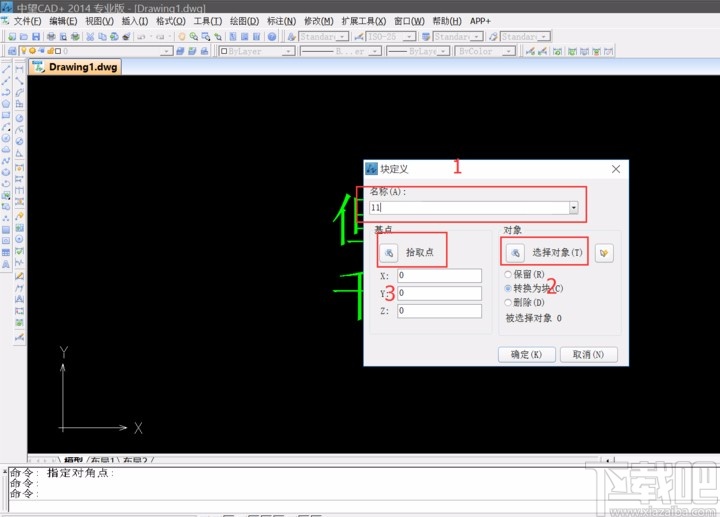Image resolution: width=720 pixels, height=517 pixels.
Task: Select the 转换为块(C) radio option
Action: pos(507,288)
